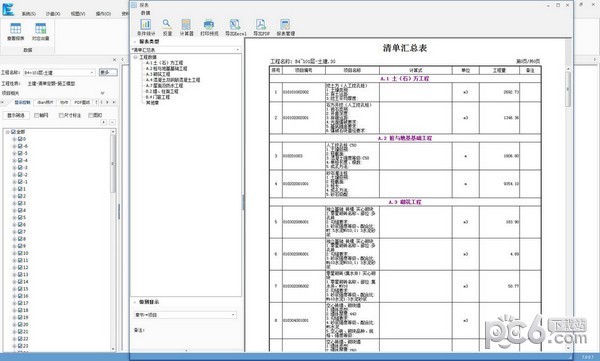
Task: Open the 操作(O) menu
Action: click(x=103, y=14)
